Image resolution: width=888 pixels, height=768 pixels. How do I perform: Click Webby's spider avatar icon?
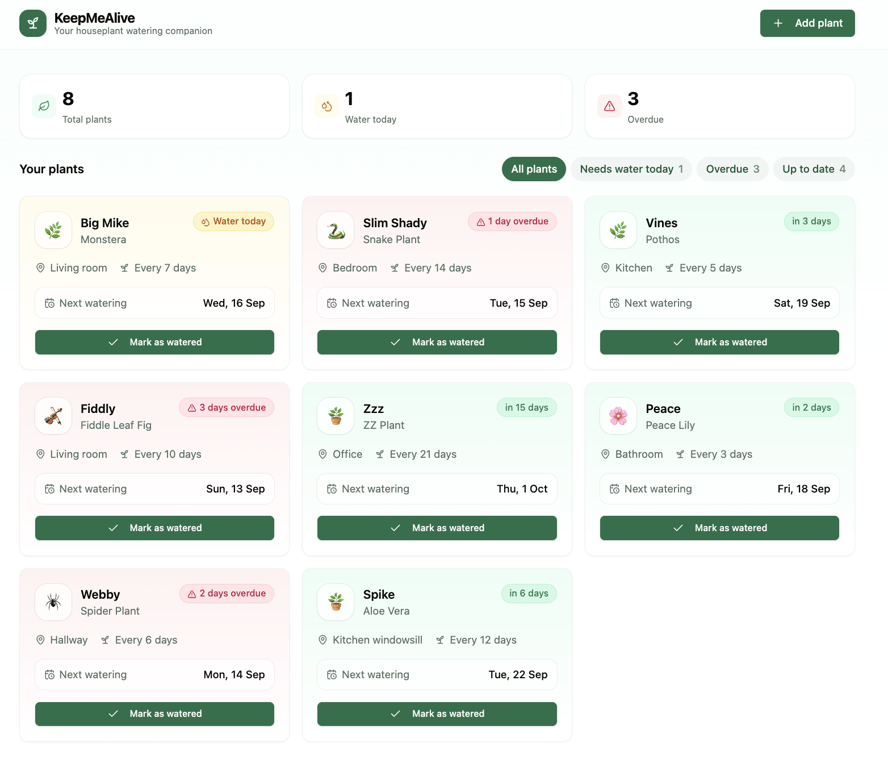(53, 601)
